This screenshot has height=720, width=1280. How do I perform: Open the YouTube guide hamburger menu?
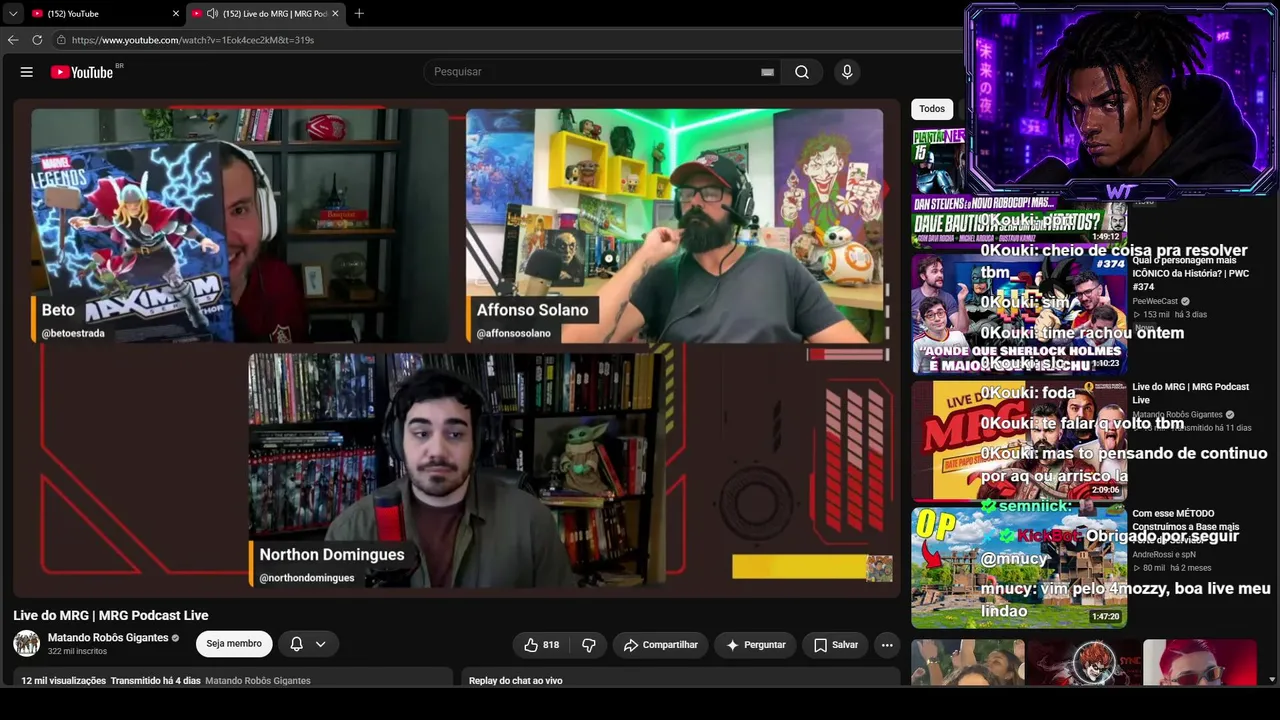tap(27, 72)
